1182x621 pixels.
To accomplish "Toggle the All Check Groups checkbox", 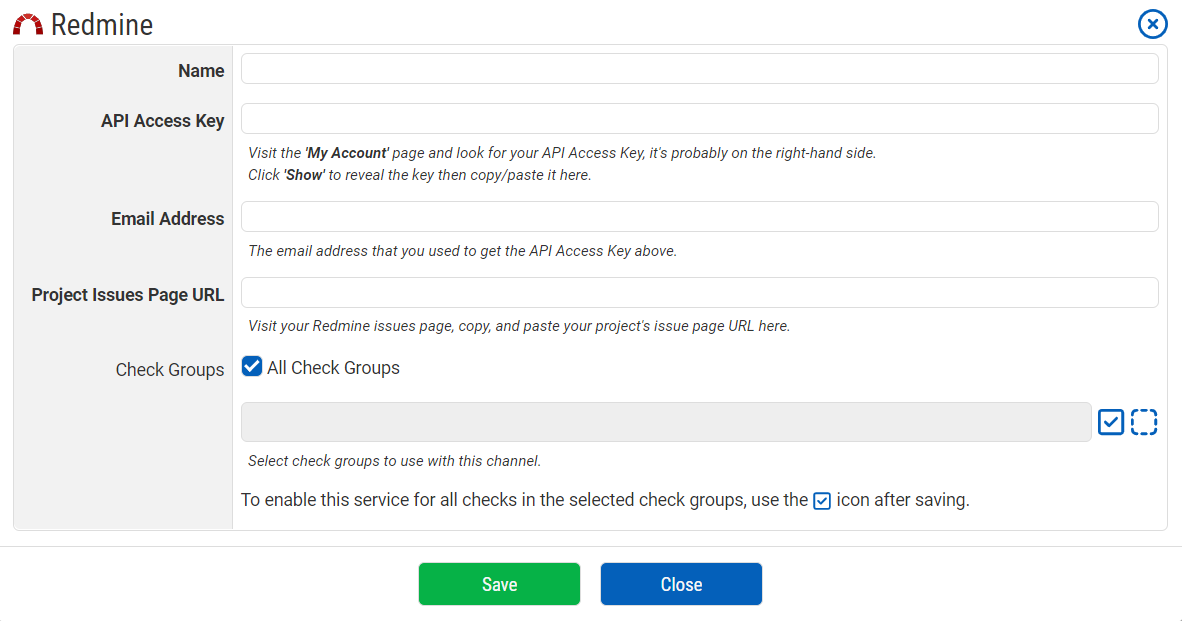I will [252, 367].
